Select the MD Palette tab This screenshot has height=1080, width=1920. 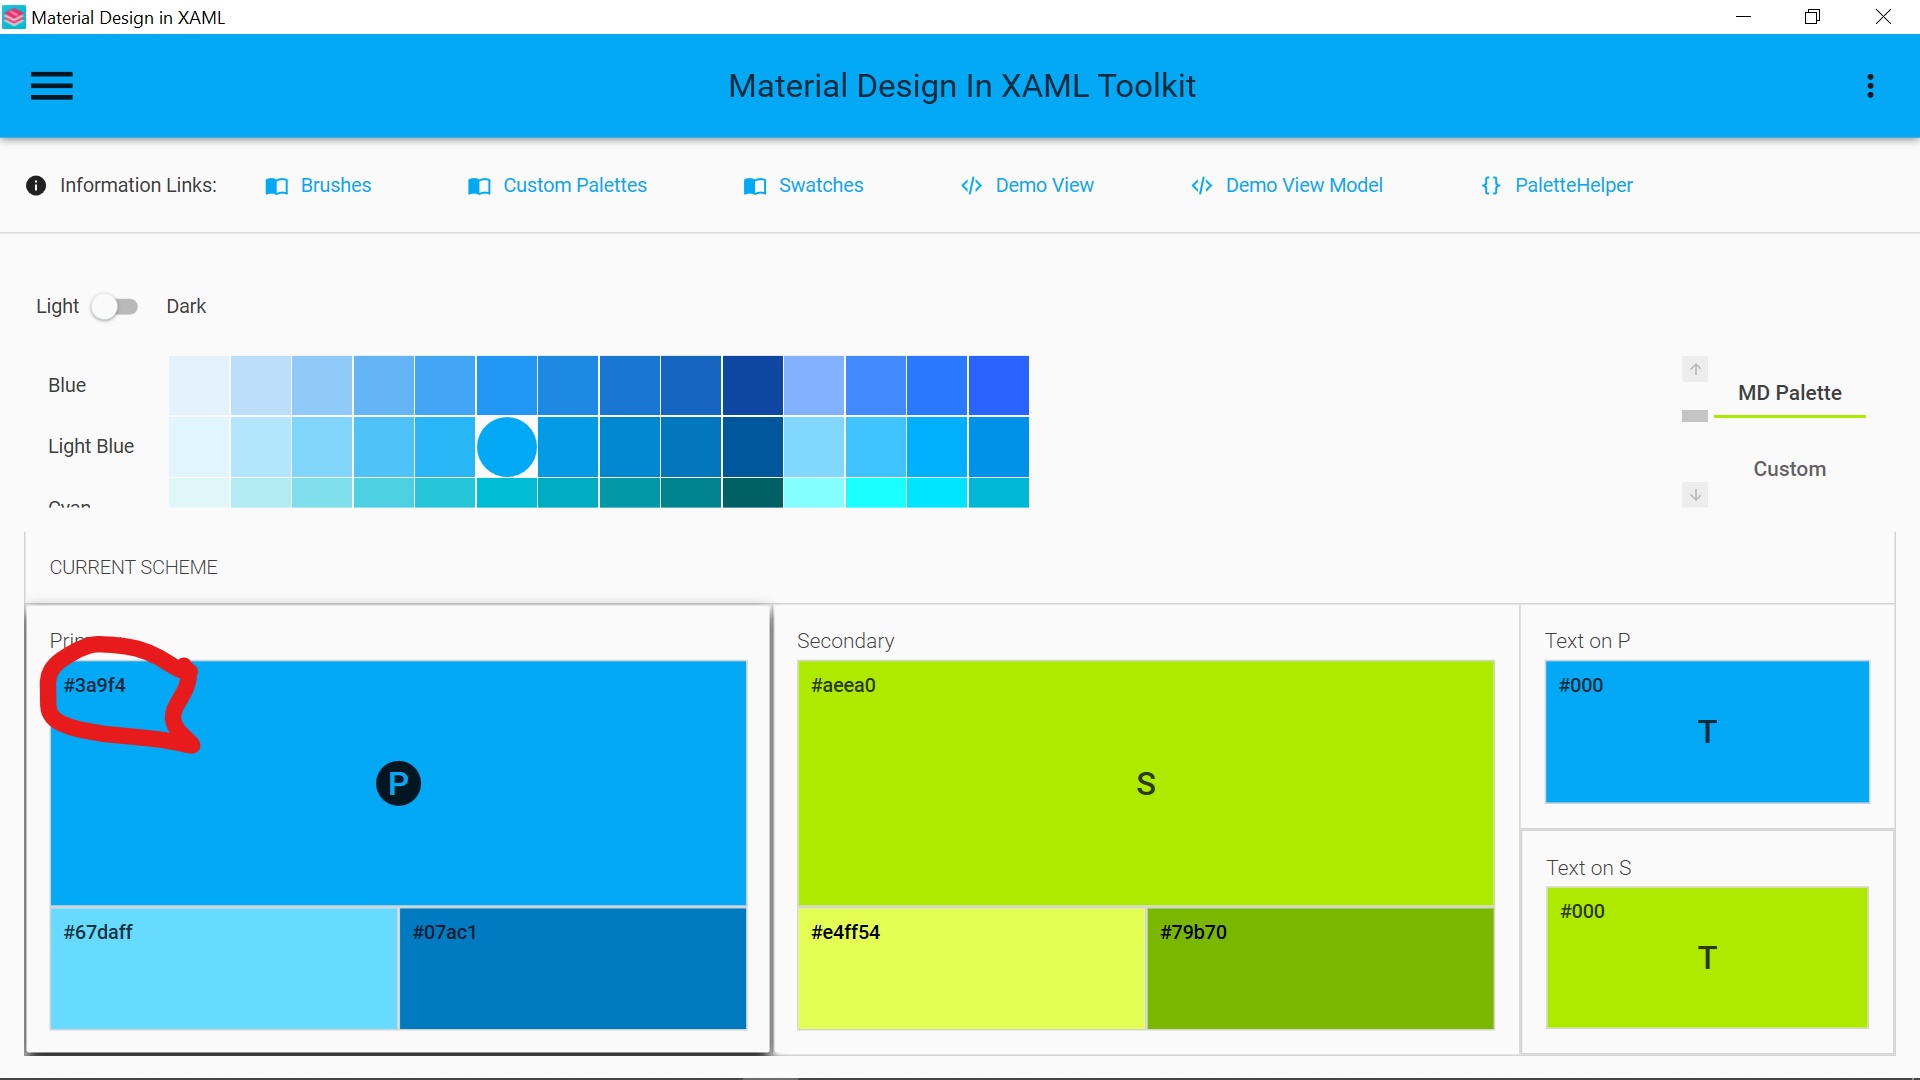coord(1789,392)
